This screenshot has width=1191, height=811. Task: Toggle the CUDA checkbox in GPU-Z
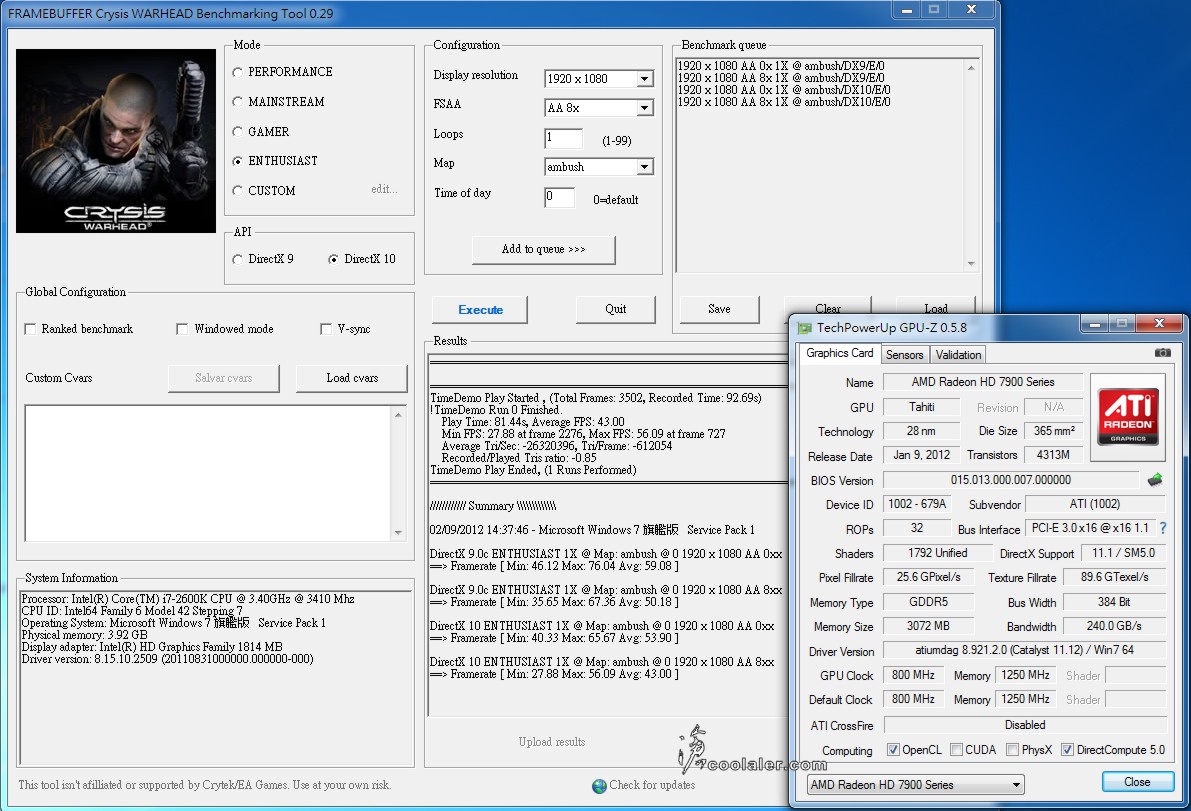point(956,749)
